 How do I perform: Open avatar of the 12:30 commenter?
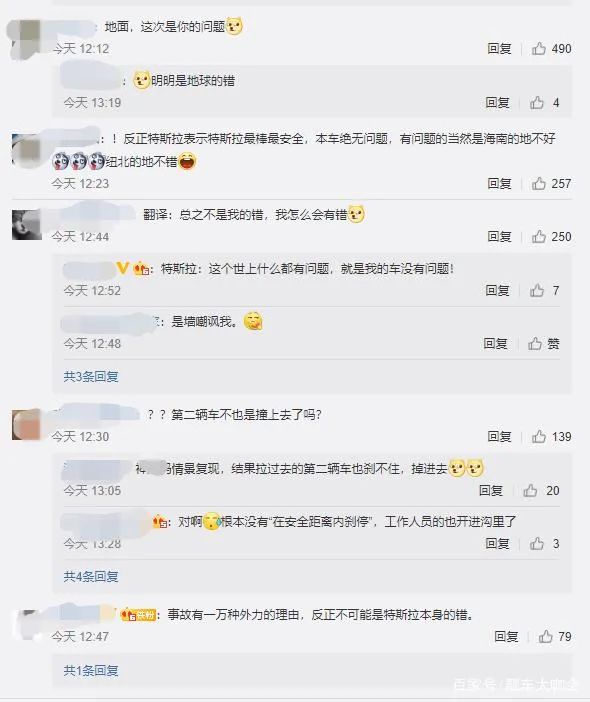point(27,424)
